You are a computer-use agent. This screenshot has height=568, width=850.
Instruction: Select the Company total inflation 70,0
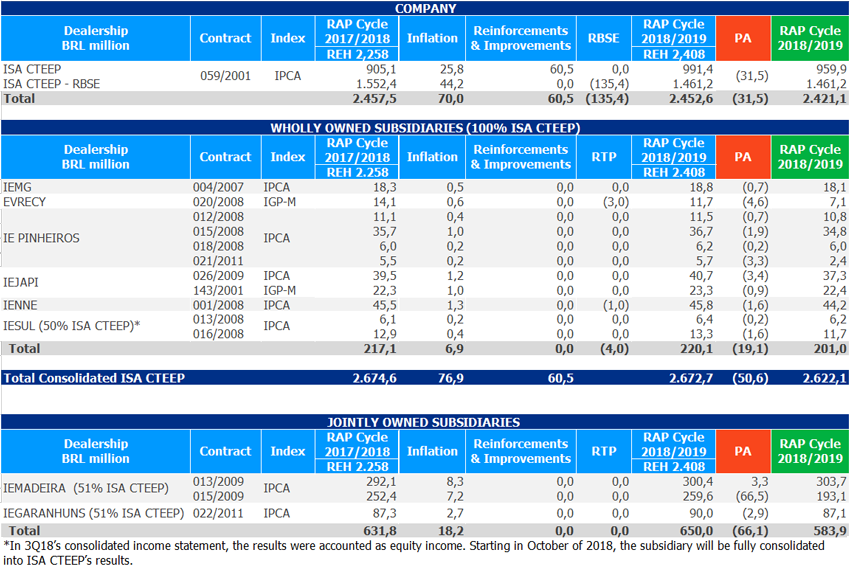[451, 99]
